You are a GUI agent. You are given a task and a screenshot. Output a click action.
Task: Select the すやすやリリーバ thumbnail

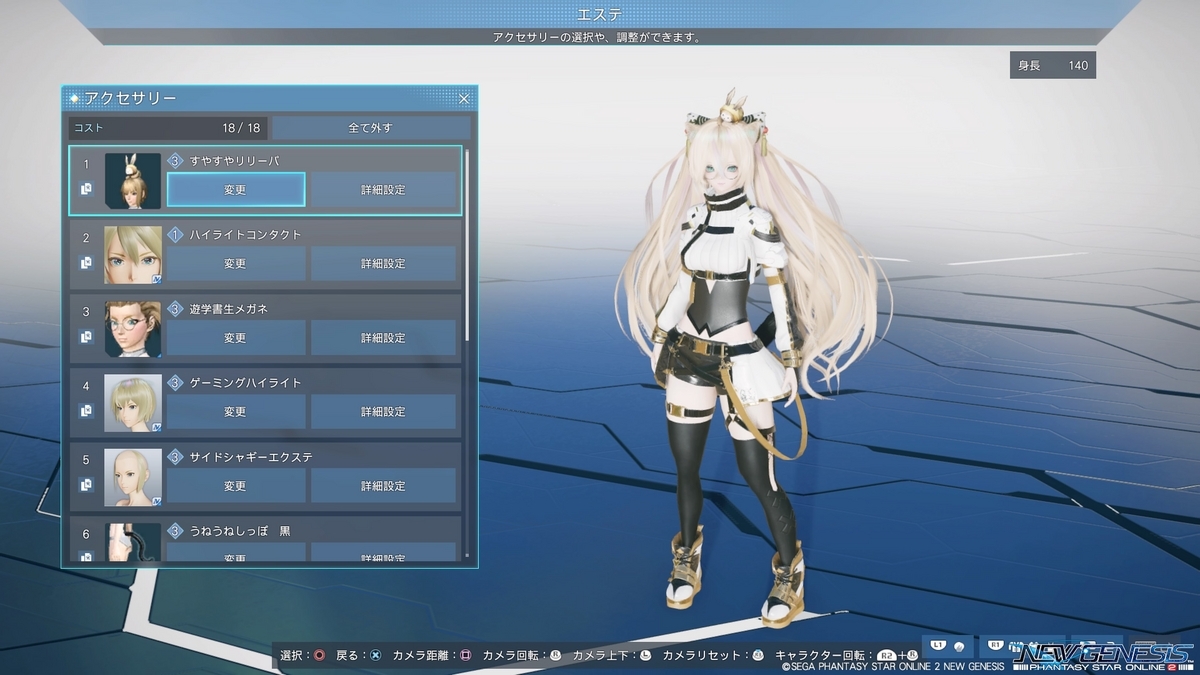(132, 181)
